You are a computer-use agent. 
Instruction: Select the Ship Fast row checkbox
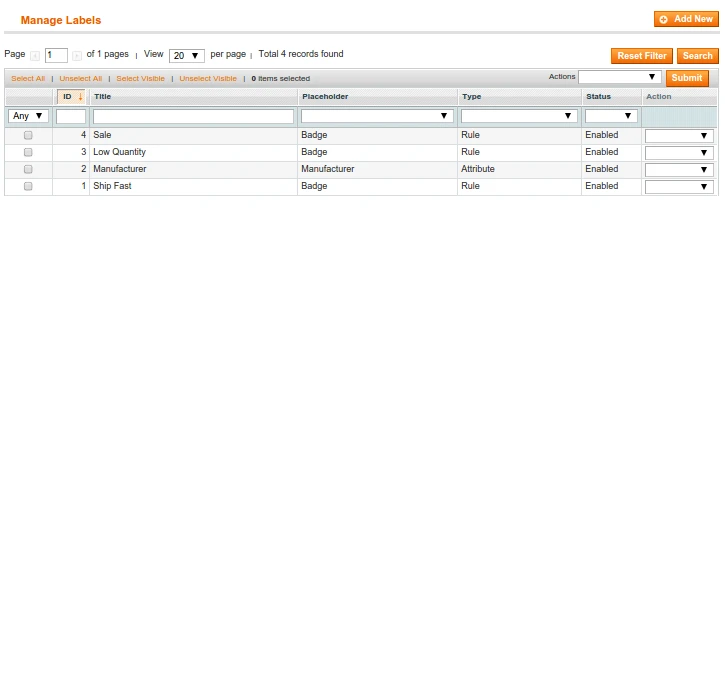coord(28,186)
